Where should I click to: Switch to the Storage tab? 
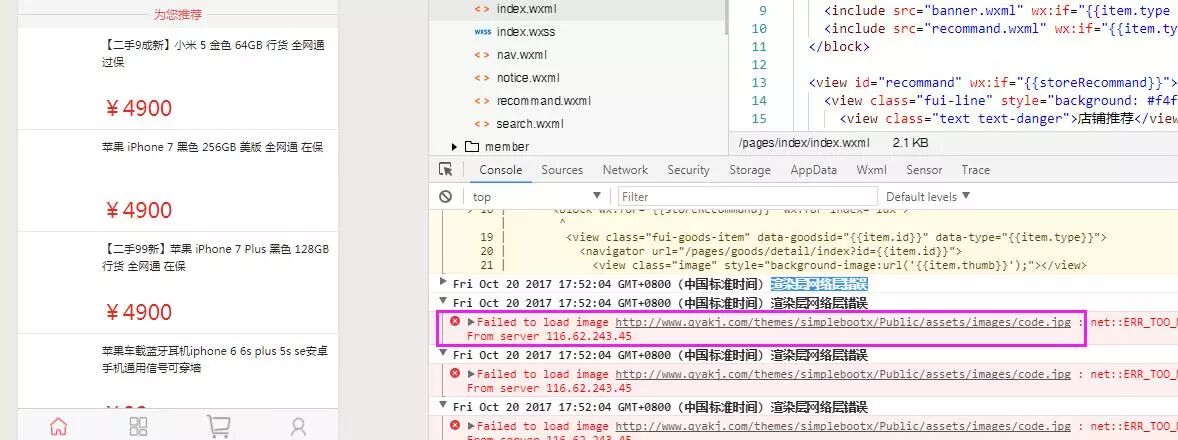(750, 170)
